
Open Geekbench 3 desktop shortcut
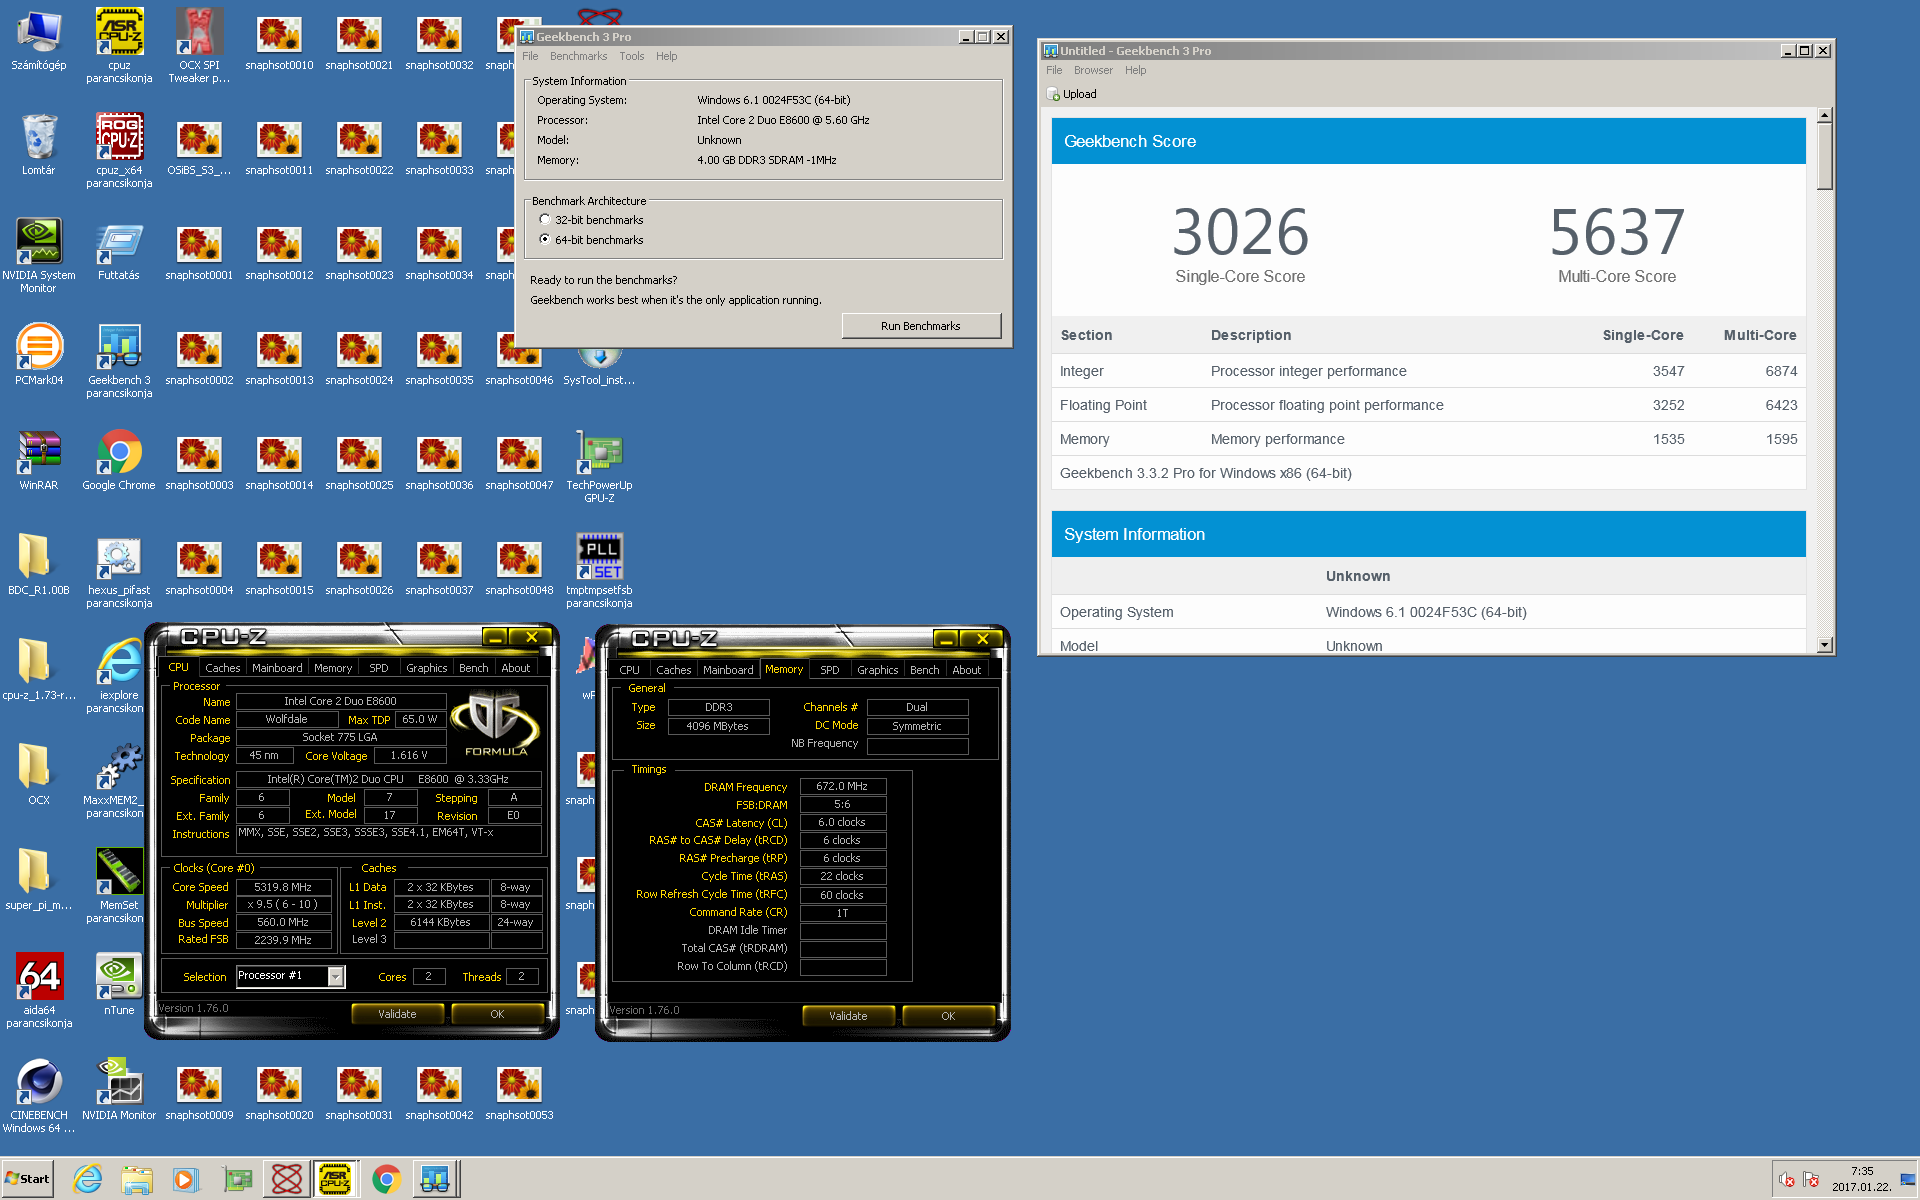[119, 360]
